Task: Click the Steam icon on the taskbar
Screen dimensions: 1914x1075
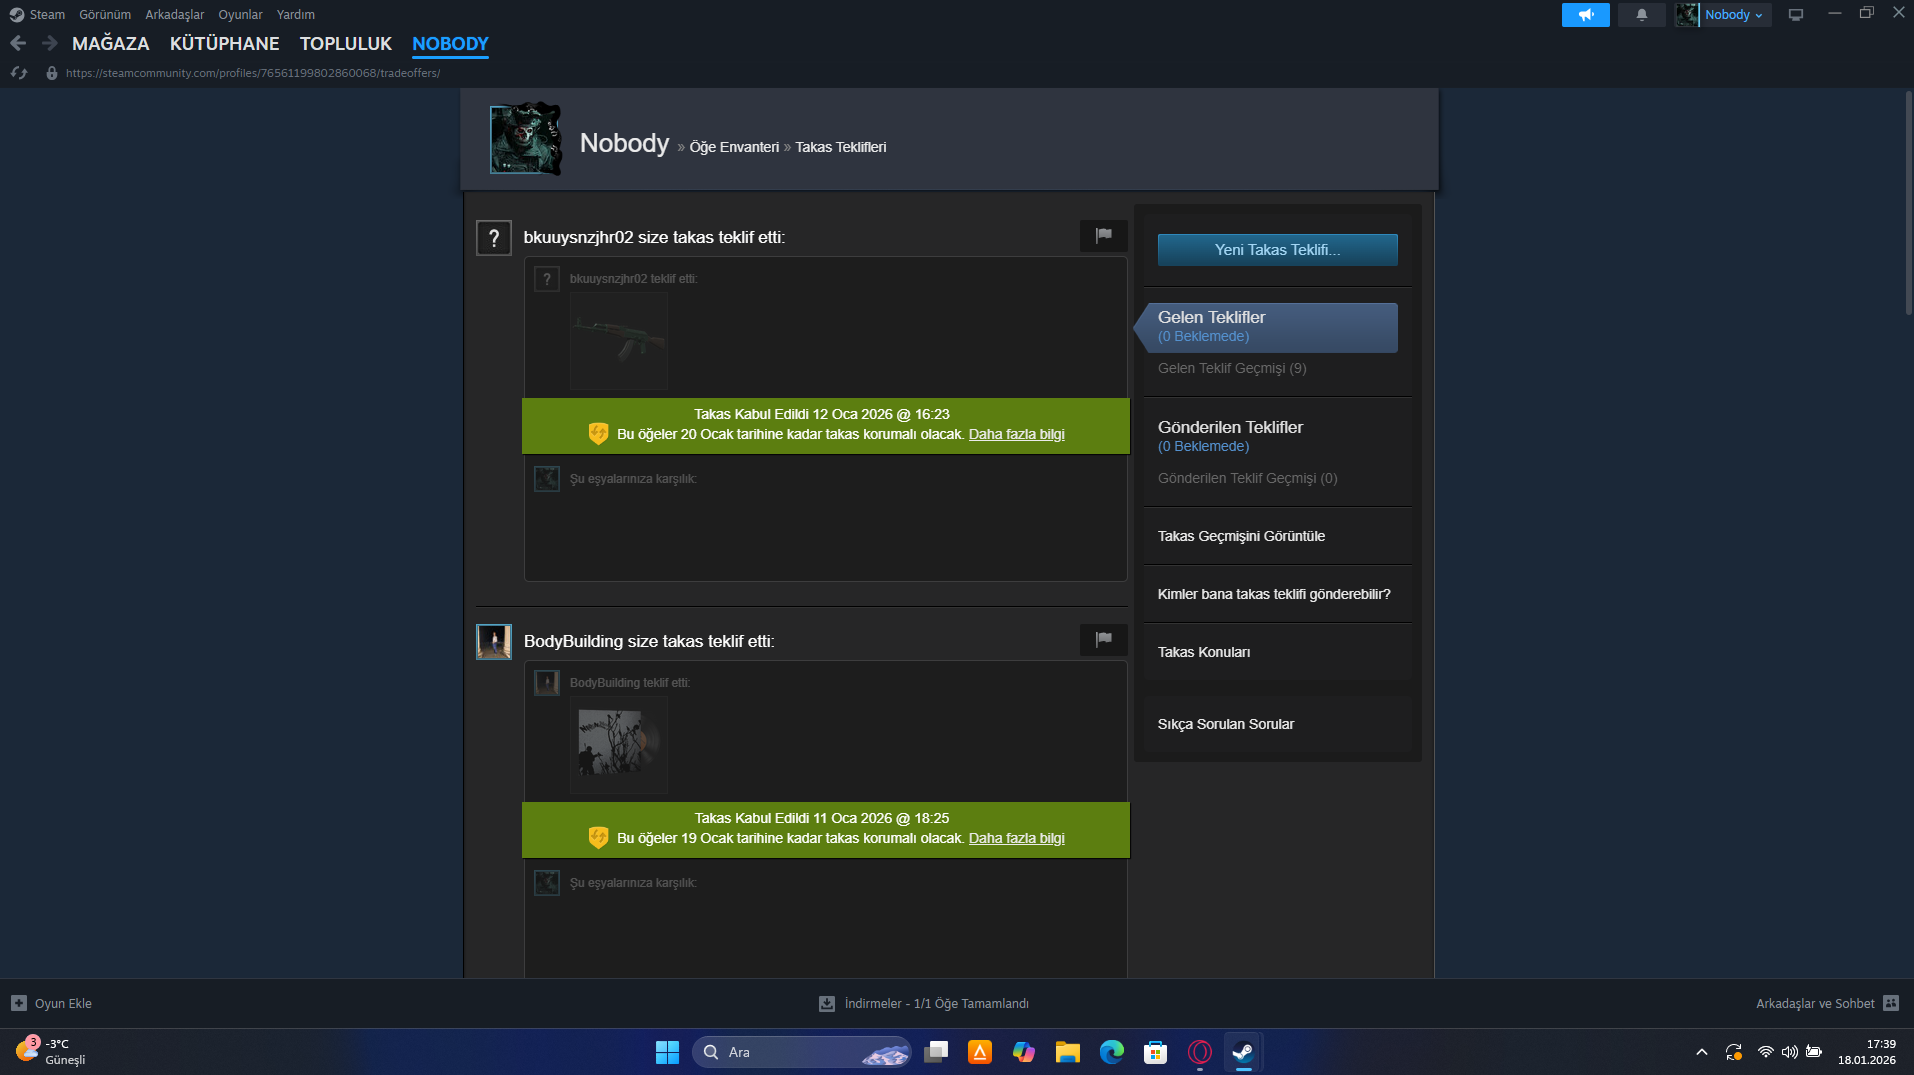Action: coord(1244,1052)
